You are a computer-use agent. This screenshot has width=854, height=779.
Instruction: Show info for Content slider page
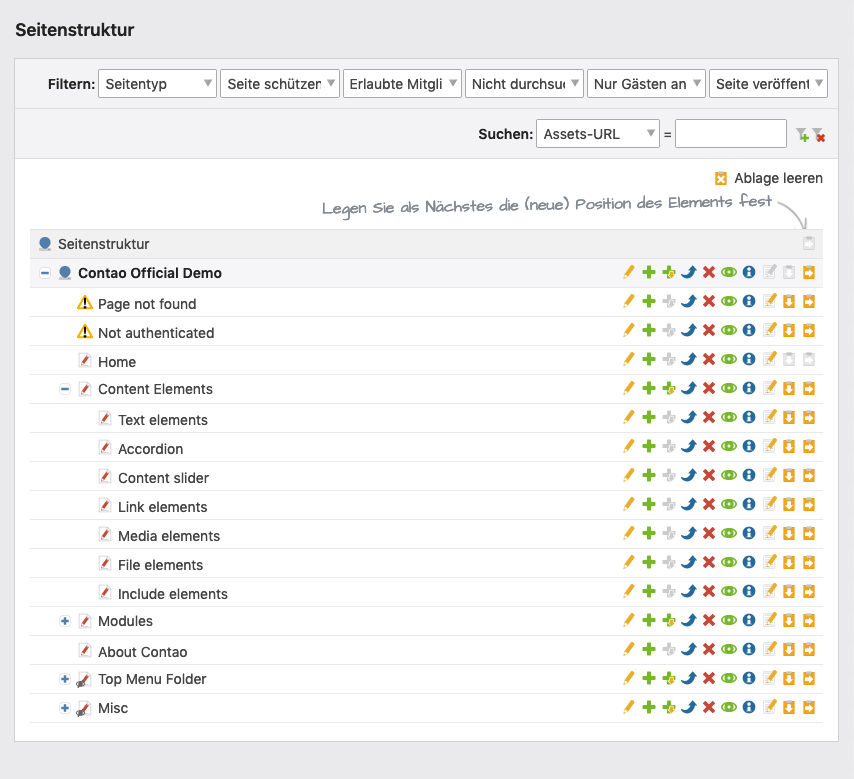(x=749, y=475)
